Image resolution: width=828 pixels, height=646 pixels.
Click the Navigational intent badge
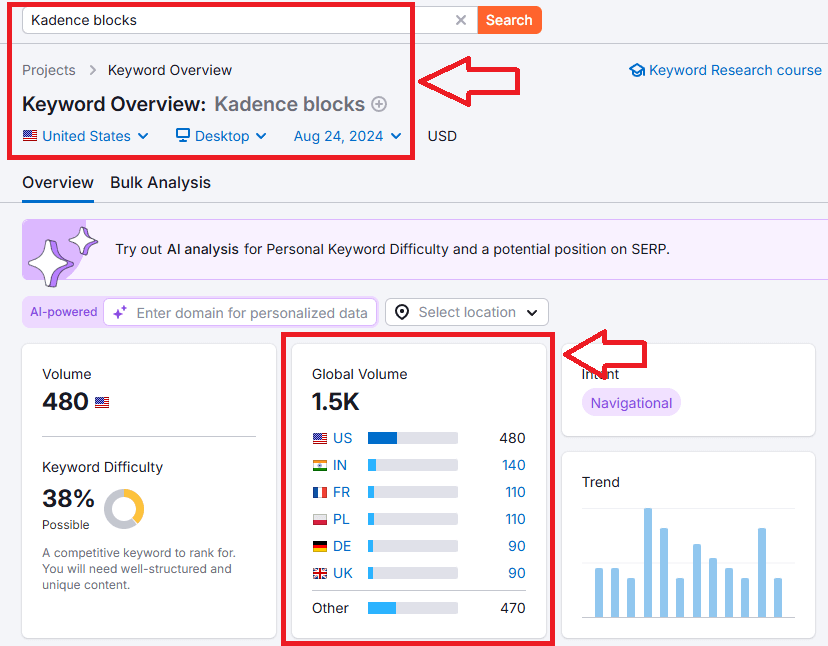tap(631, 403)
